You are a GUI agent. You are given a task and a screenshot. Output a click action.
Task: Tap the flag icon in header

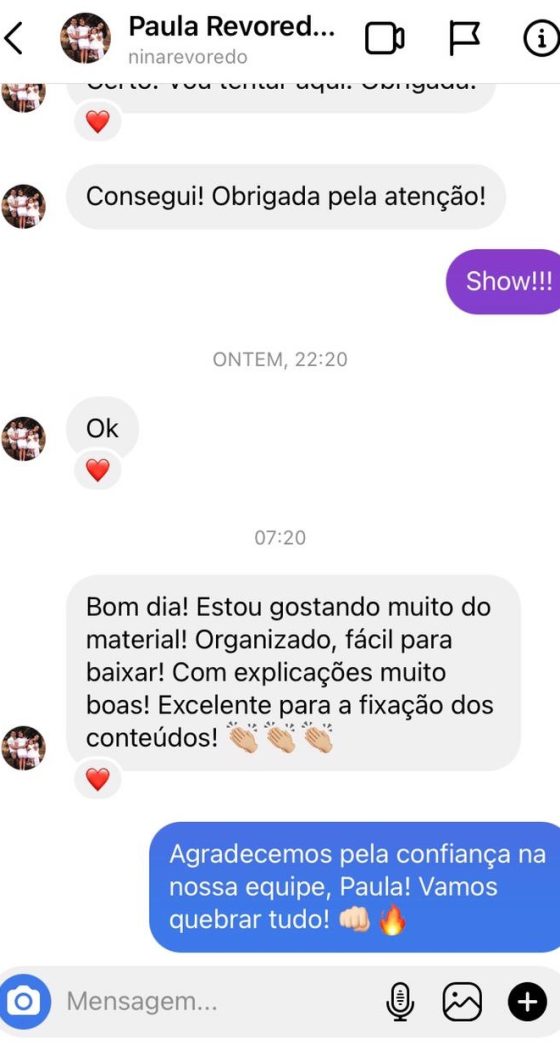coord(464,39)
